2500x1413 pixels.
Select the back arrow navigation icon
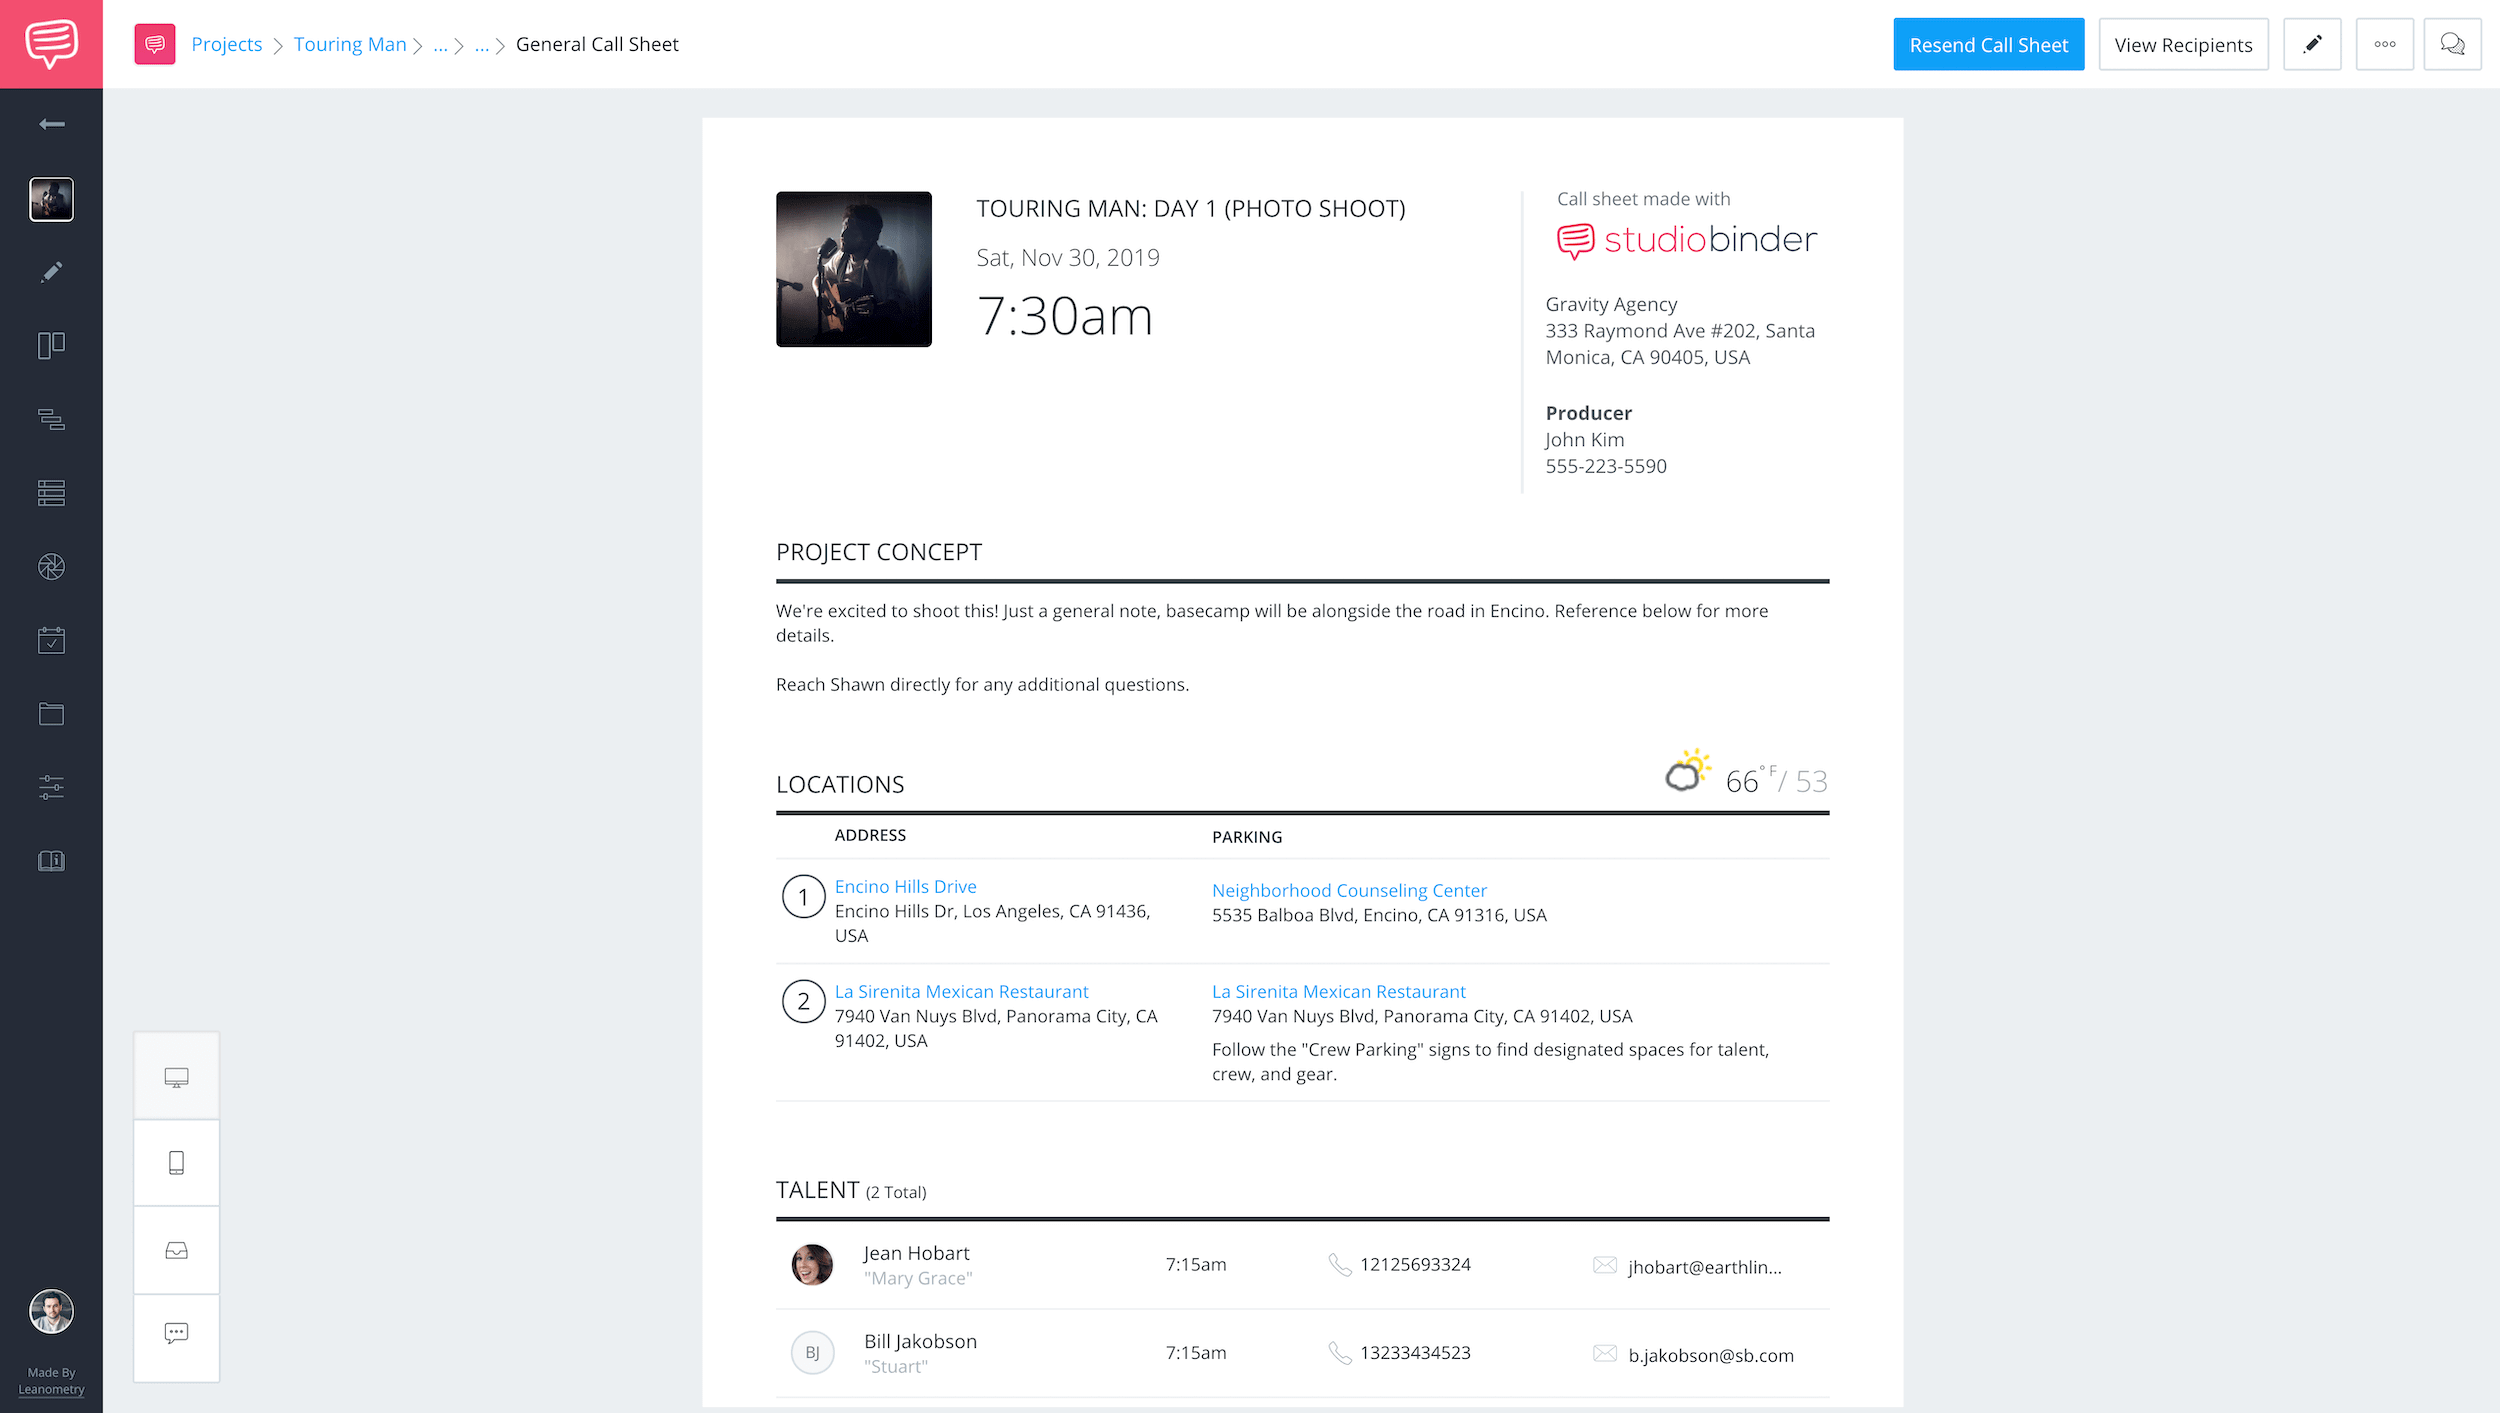click(x=50, y=124)
